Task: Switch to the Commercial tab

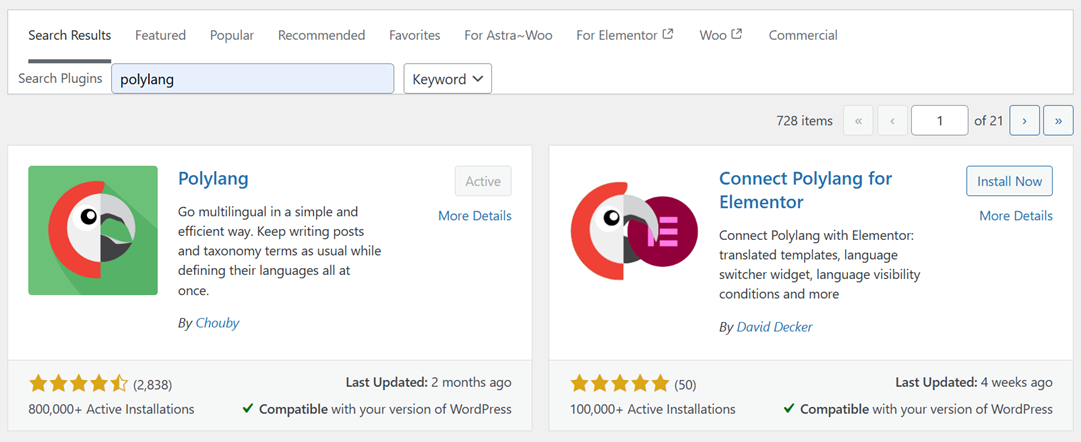Action: pos(803,35)
